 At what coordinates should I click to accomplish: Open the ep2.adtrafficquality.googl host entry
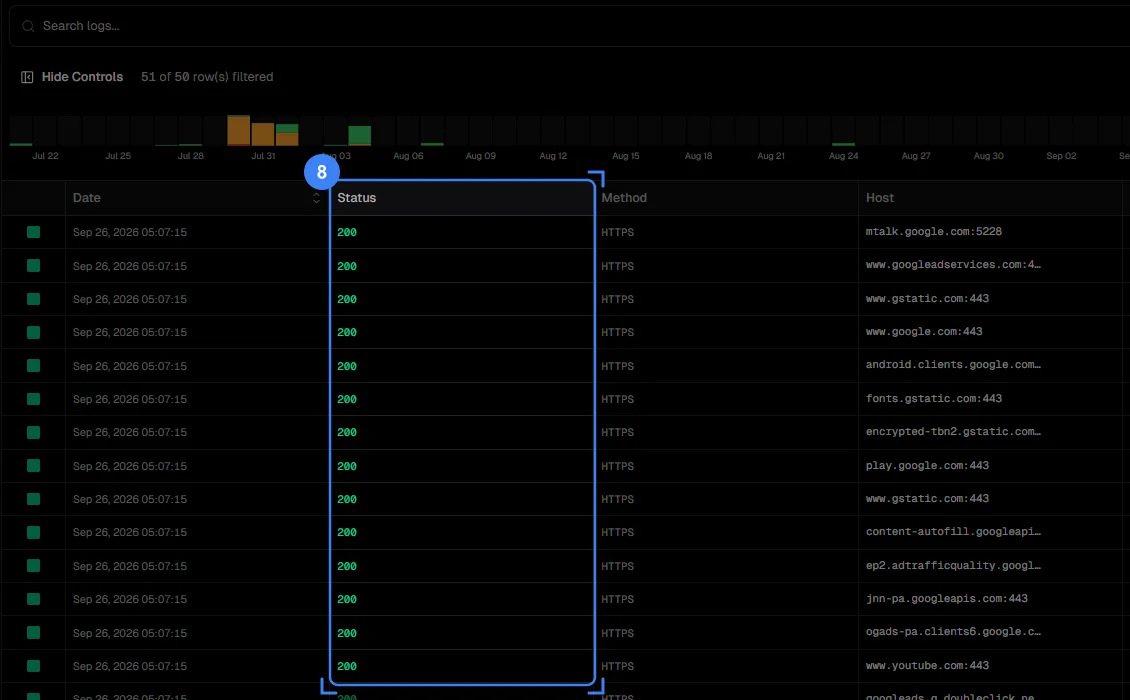(x=953, y=565)
